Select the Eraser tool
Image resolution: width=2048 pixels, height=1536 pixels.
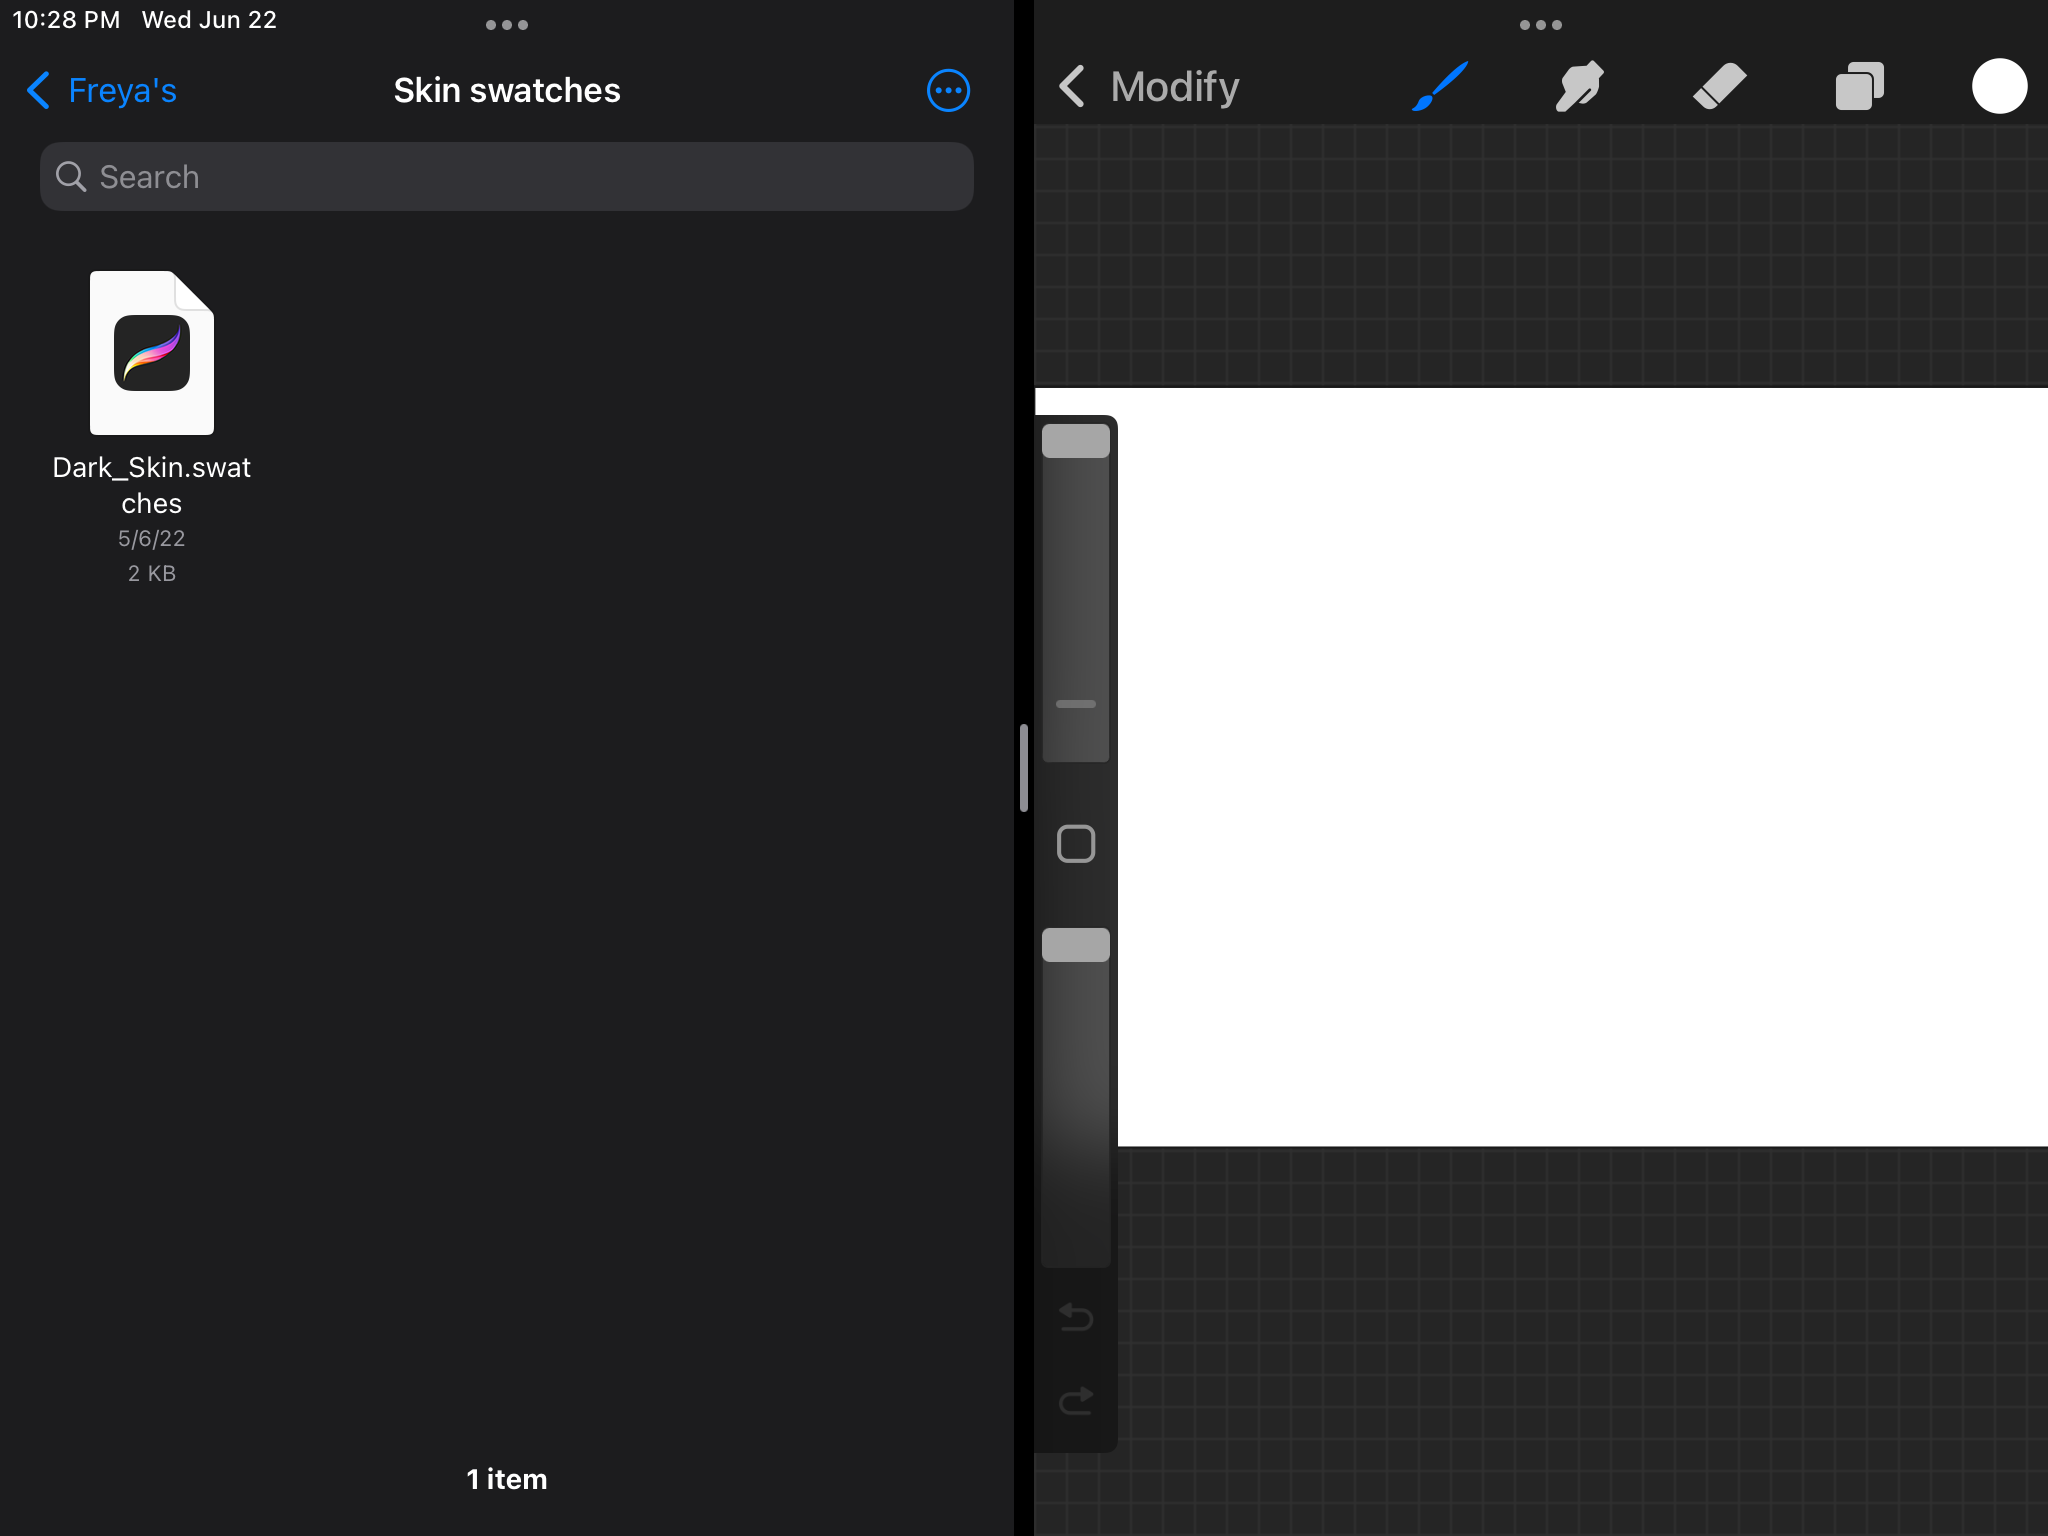(x=1719, y=86)
